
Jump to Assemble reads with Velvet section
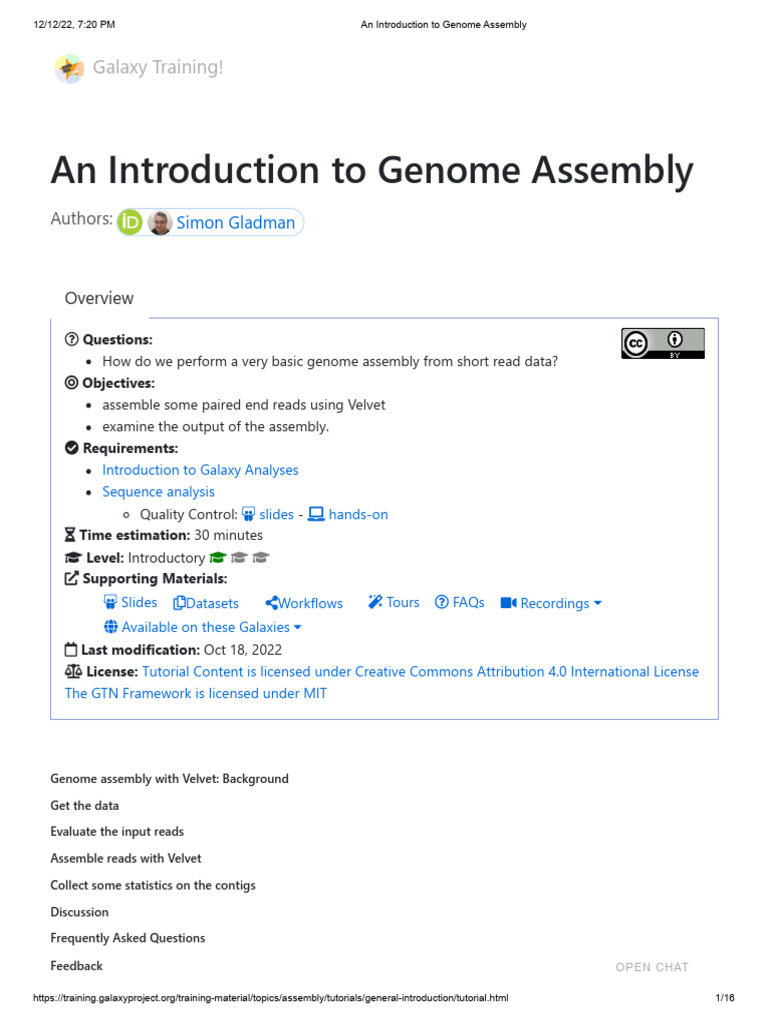126,858
